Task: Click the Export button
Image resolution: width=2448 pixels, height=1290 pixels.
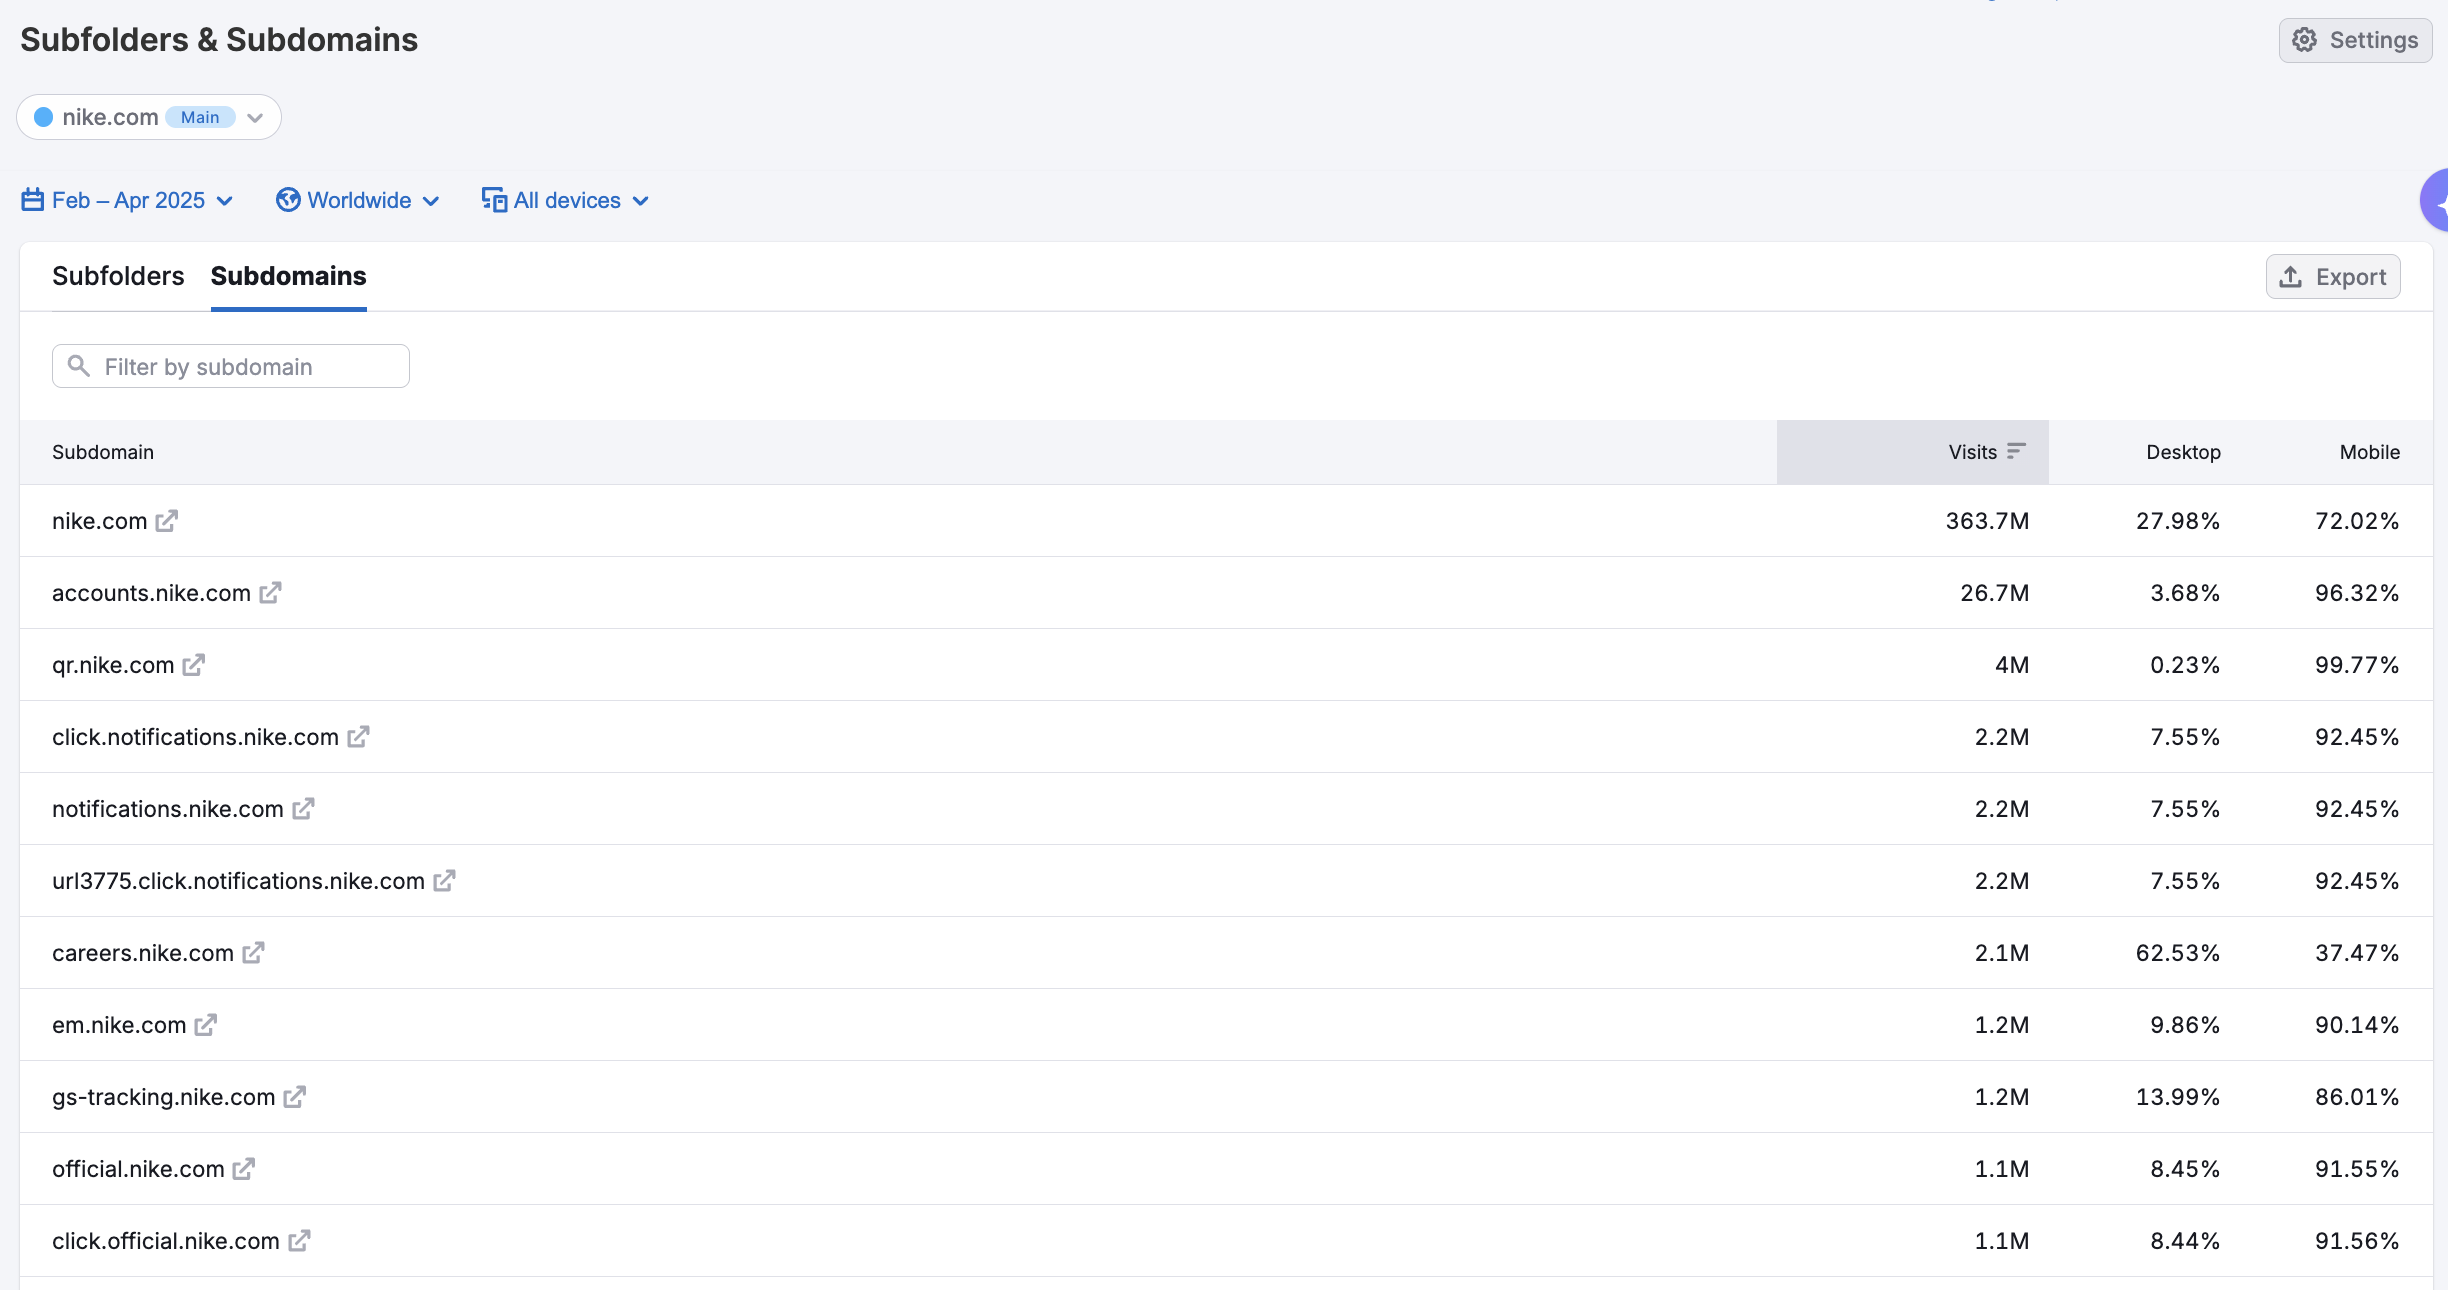Action: 2332,277
